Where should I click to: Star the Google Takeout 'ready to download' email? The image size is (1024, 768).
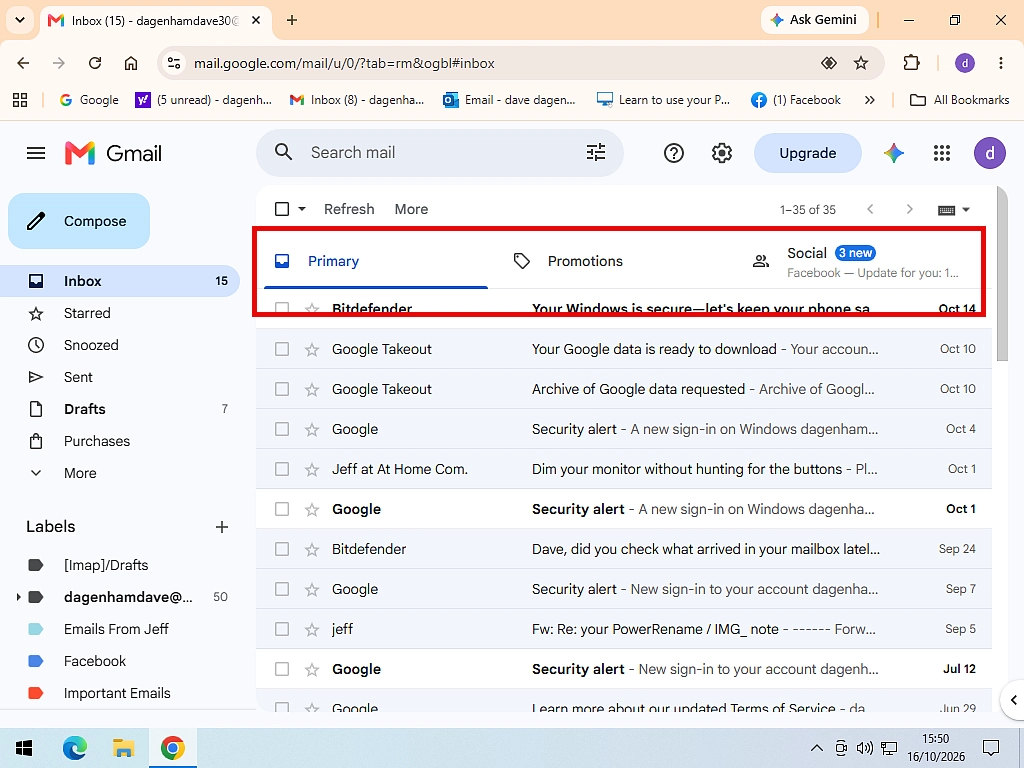[312, 349]
